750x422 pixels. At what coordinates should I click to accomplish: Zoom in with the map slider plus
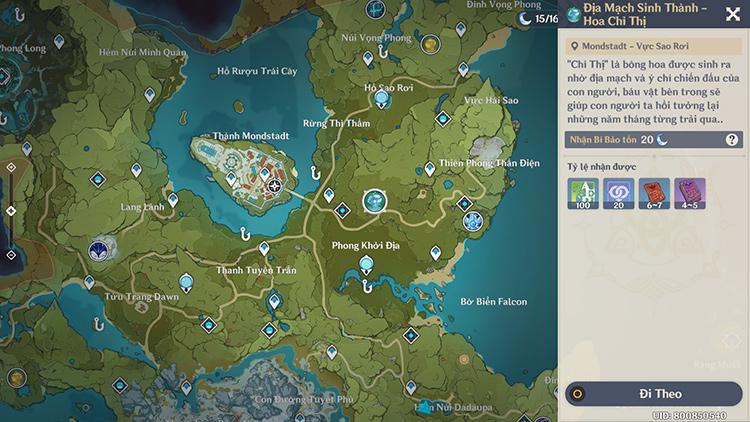tap(11, 167)
